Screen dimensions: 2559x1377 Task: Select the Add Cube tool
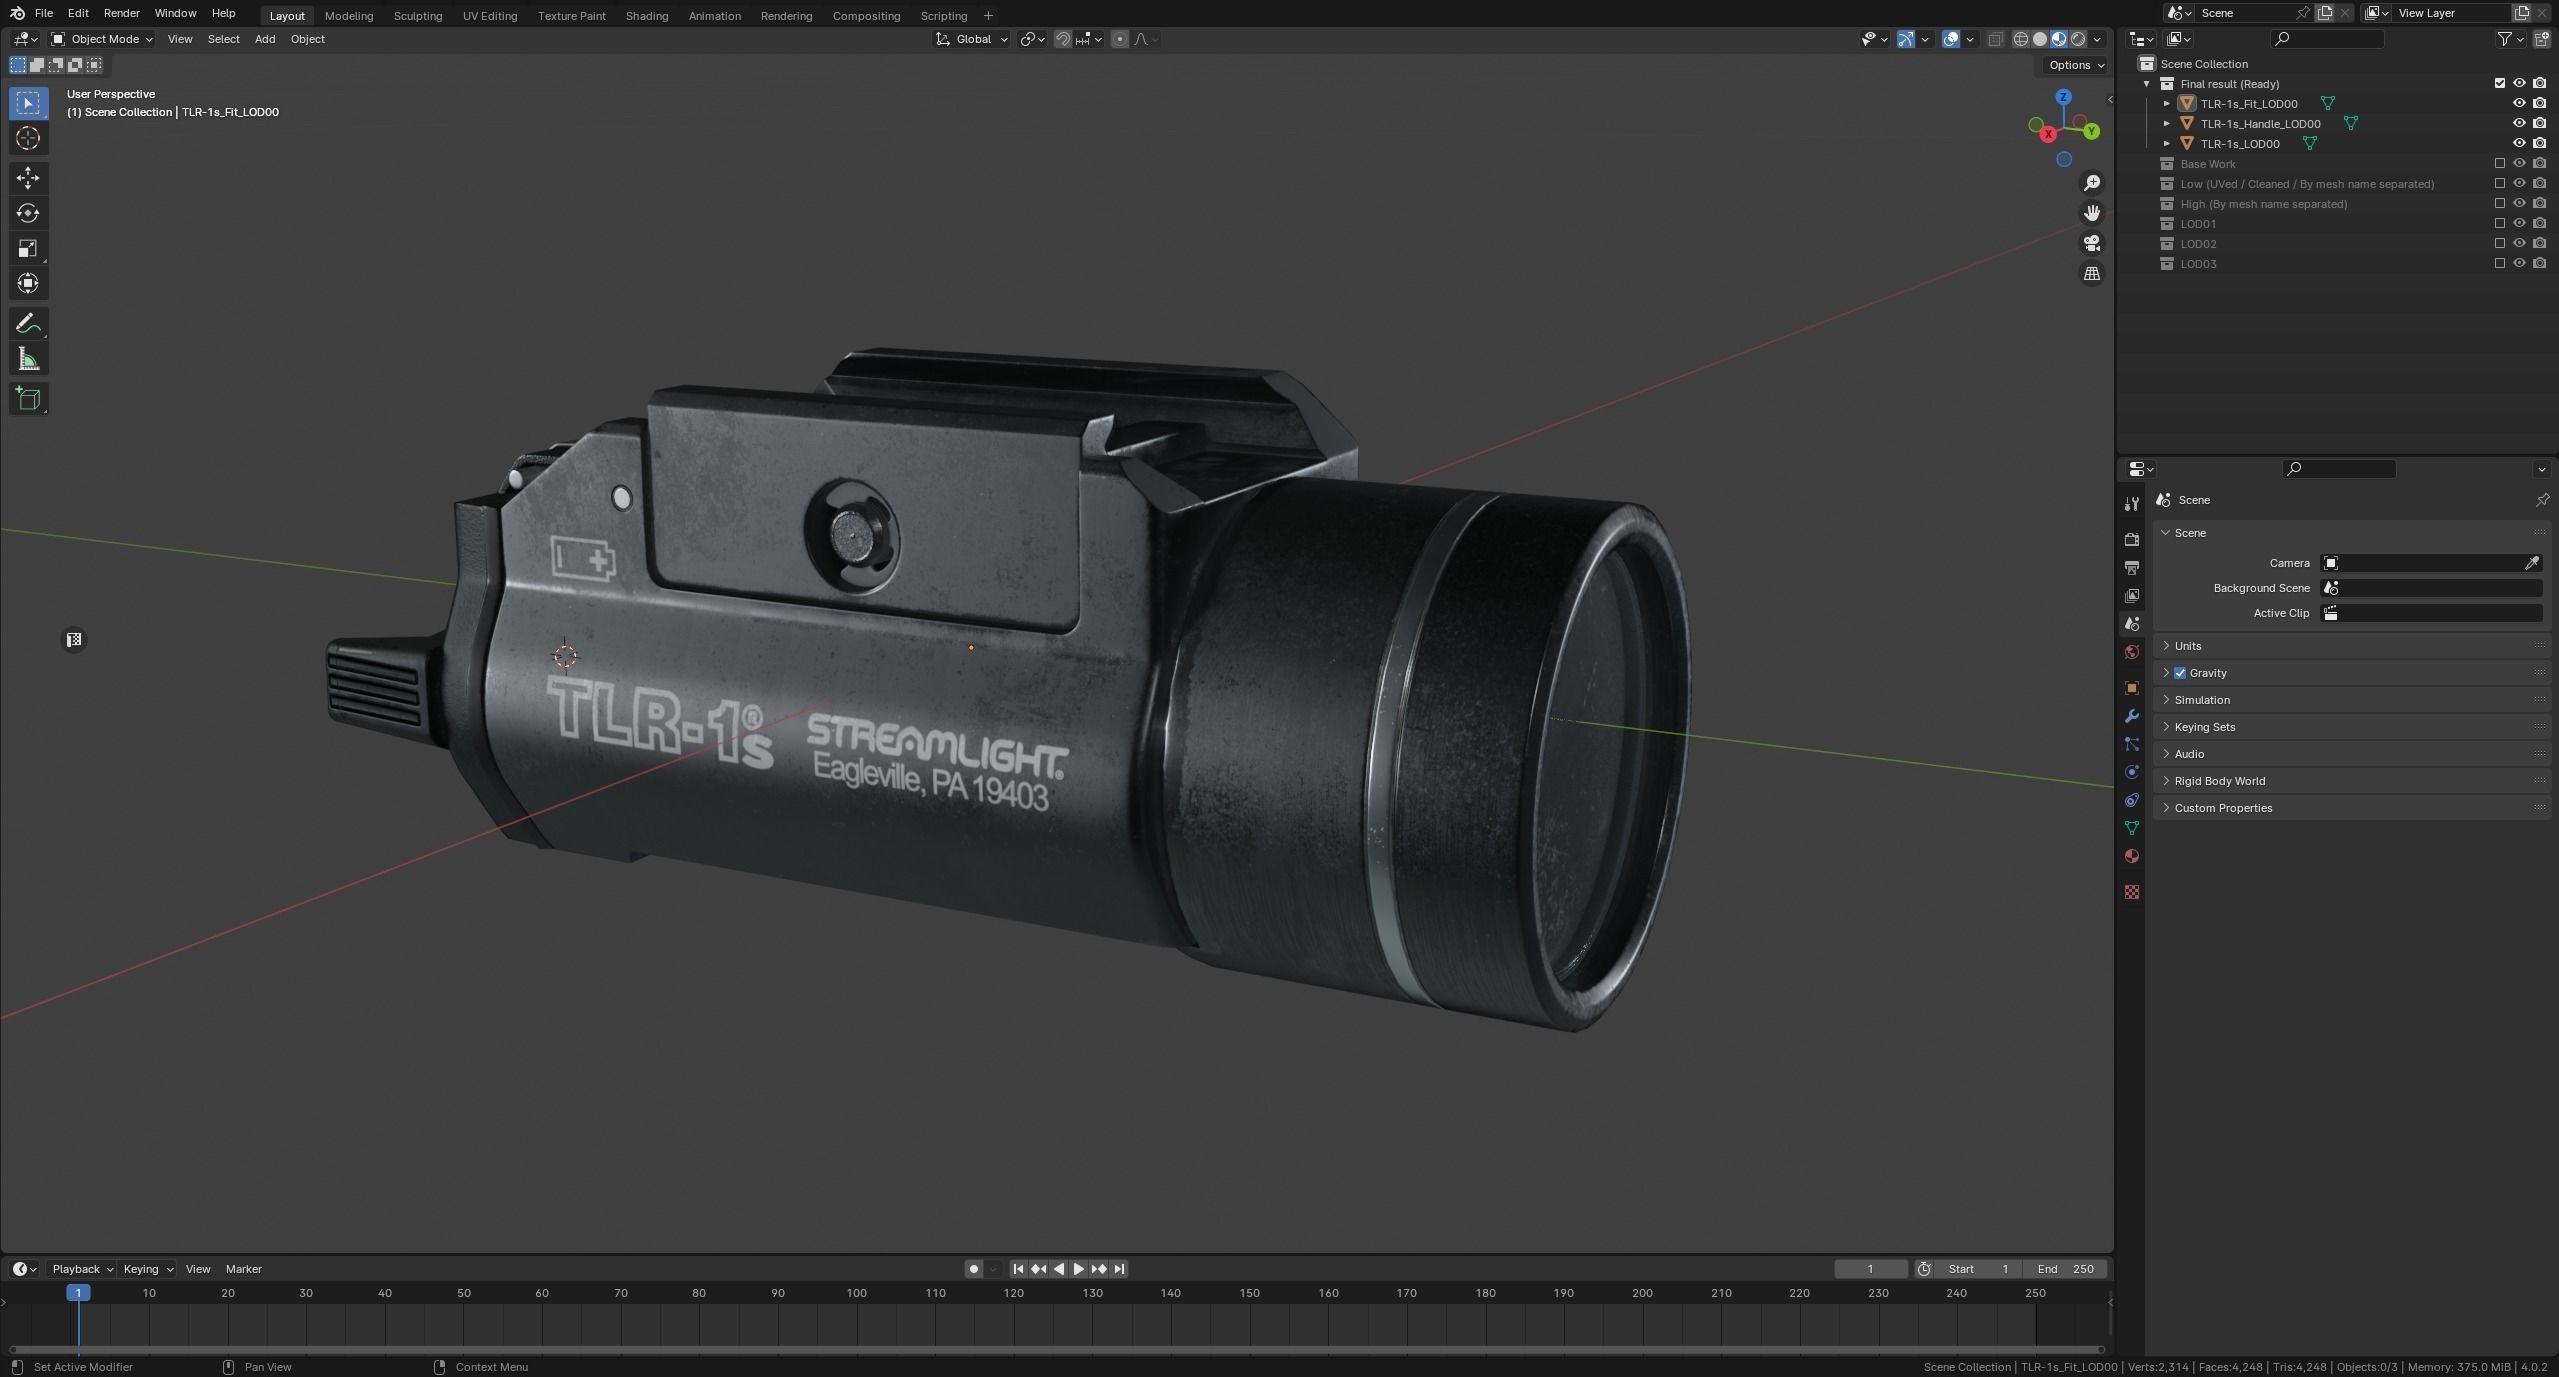28,399
